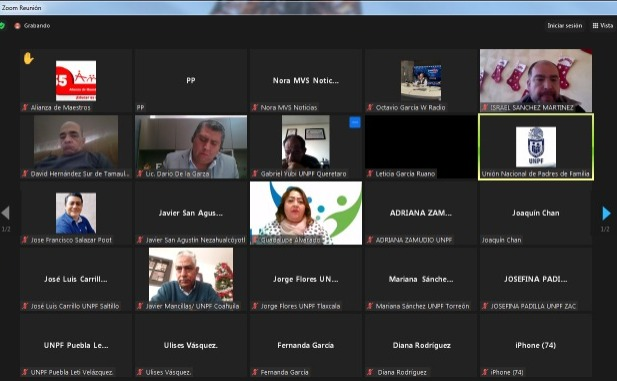
Task: Click the raised hand icon on Alianza de Maestros
Action: point(28,58)
